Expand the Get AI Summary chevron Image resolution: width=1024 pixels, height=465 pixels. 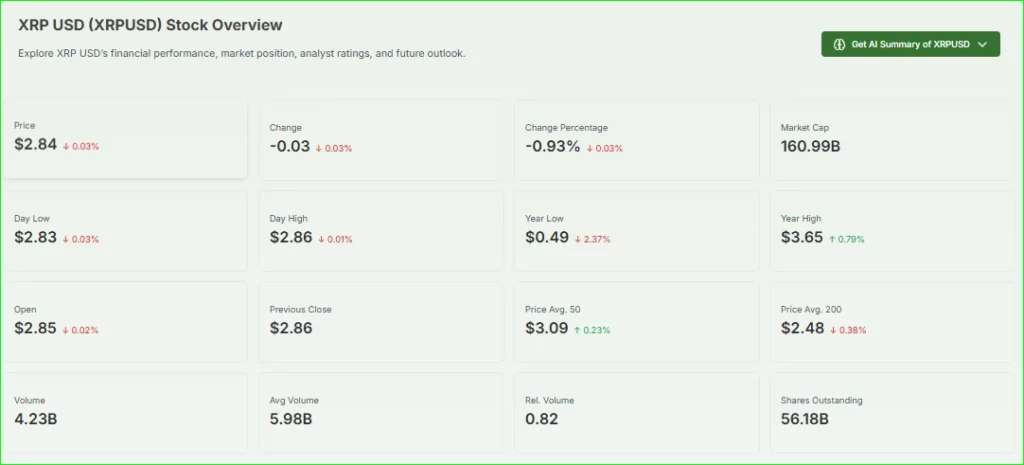point(983,45)
